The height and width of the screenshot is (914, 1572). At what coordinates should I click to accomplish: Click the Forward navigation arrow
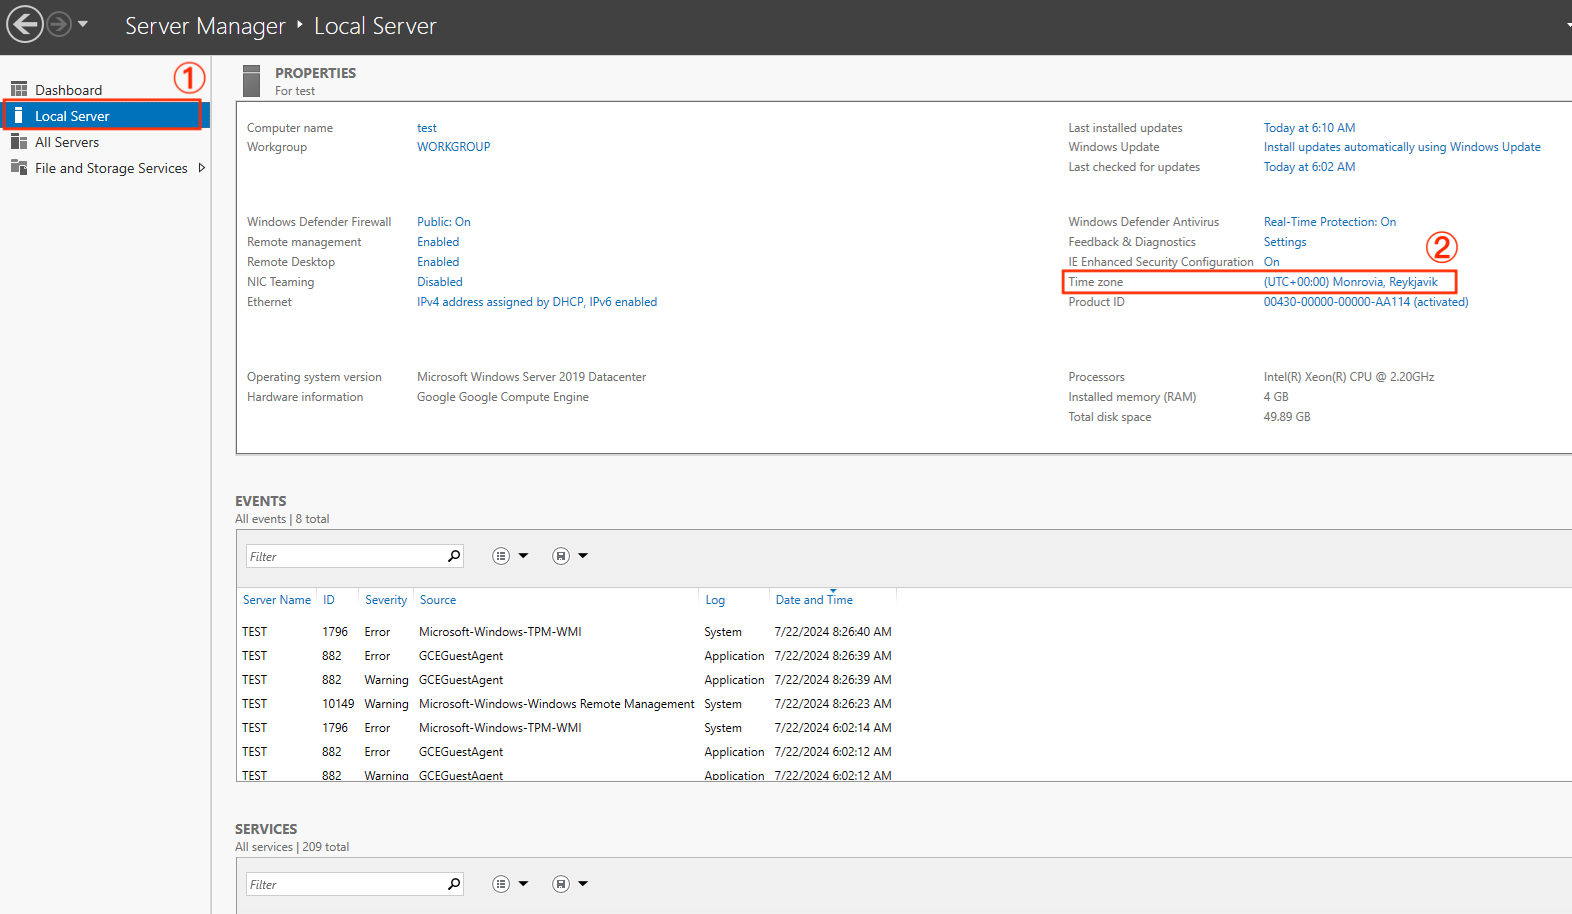[59, 24]
